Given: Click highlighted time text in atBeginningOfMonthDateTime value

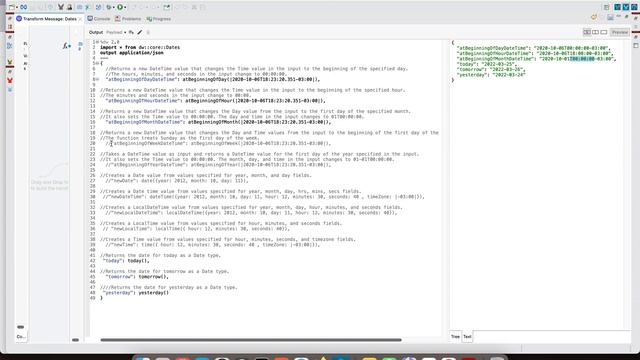Looking at the screenshot, I should point(582,59).
